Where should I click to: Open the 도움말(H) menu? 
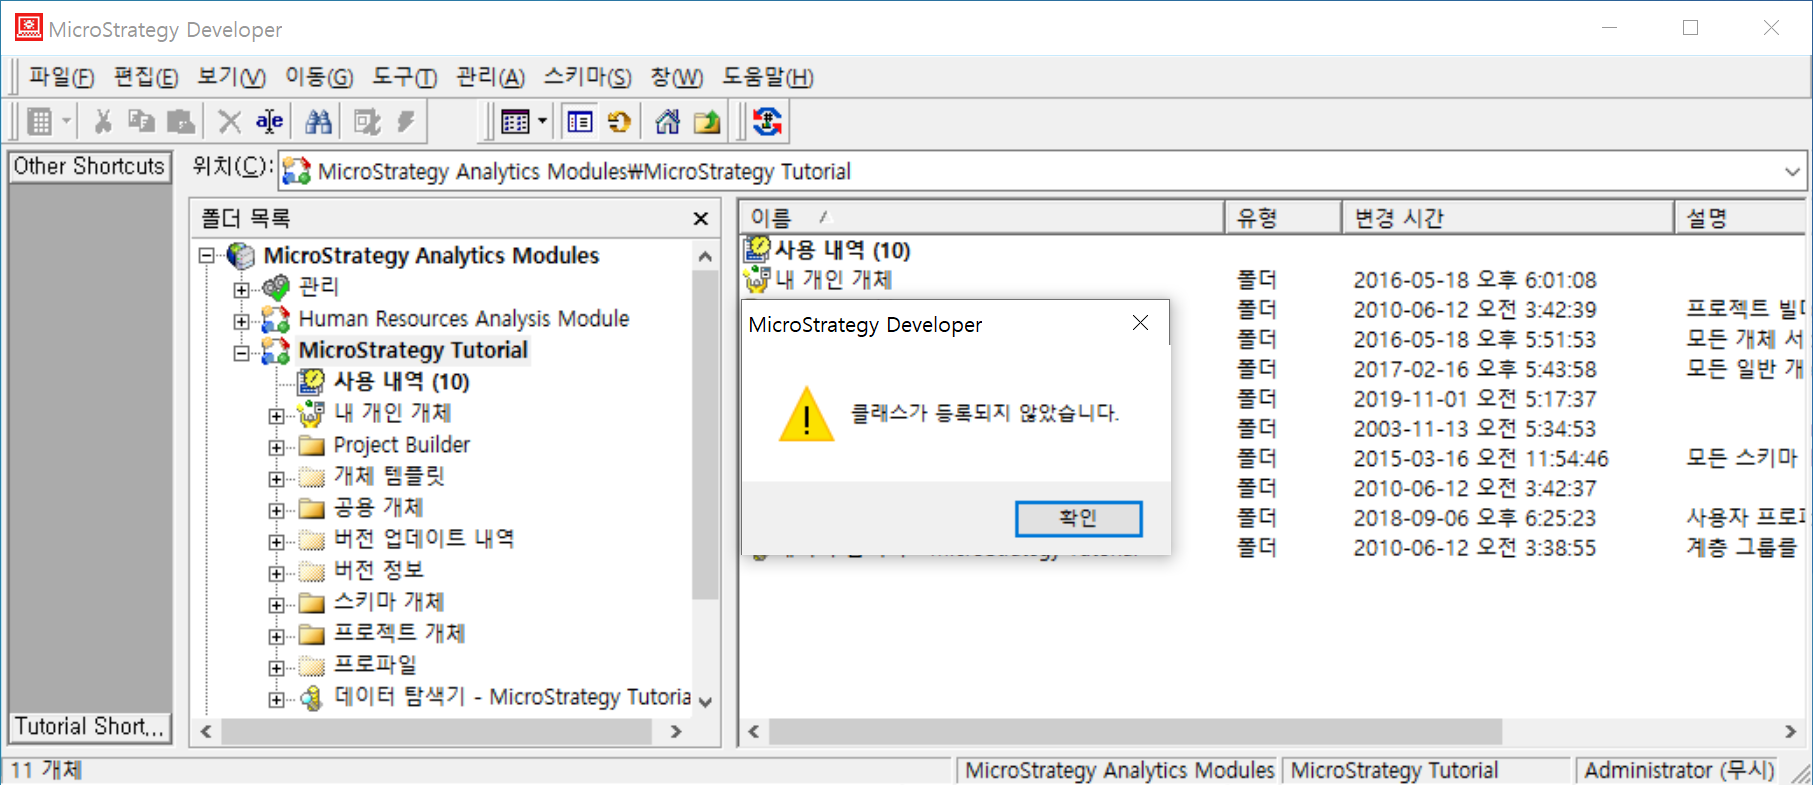coord(767,77)
